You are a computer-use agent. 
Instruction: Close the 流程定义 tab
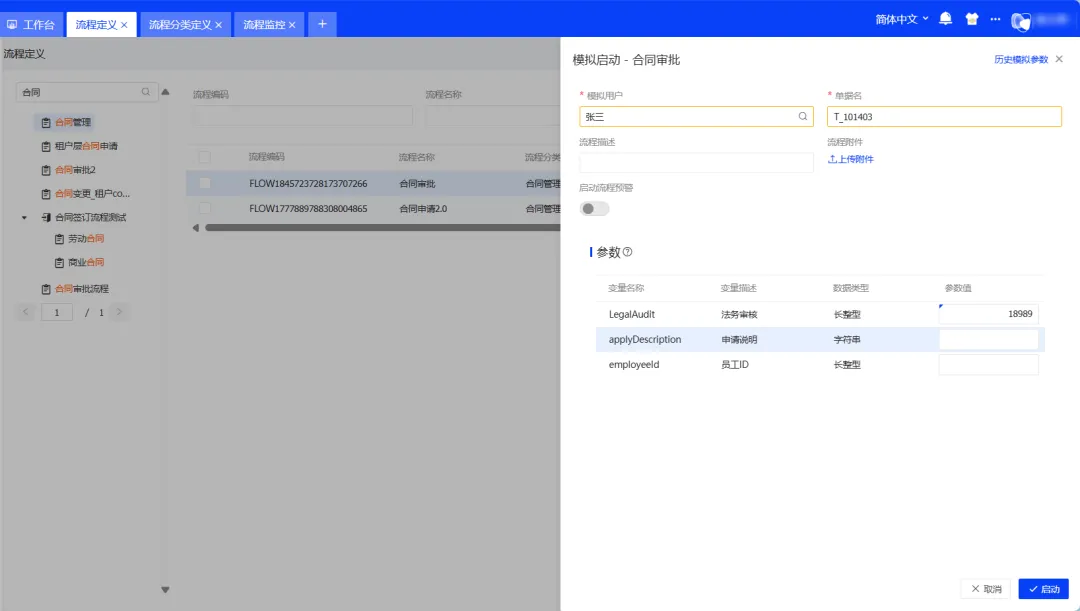coord(124,25)
